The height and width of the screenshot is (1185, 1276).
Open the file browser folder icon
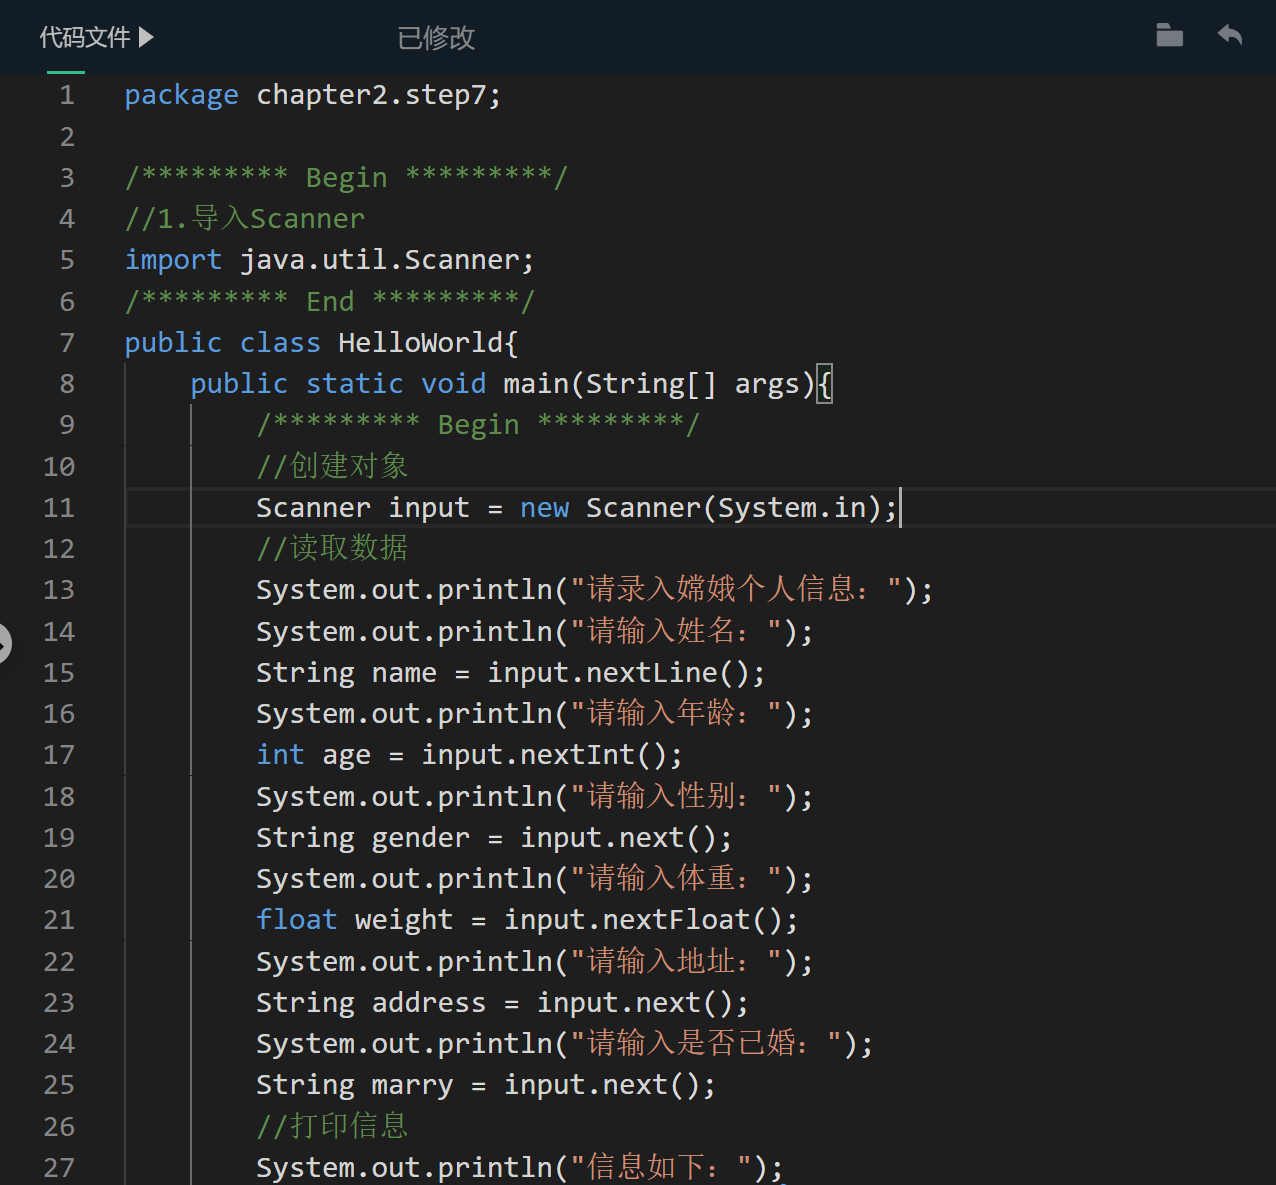1169,35
